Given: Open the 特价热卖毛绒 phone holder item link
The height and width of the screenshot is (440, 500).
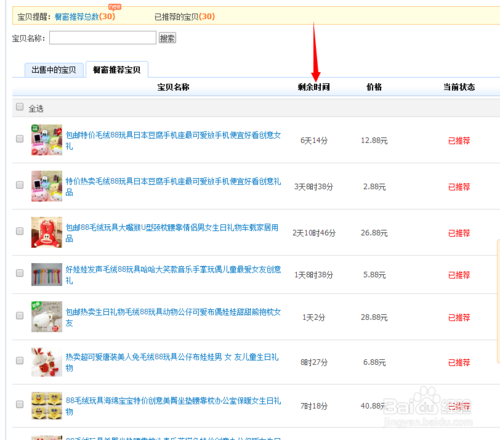Looking at the screenshot, I should [173, 186].
